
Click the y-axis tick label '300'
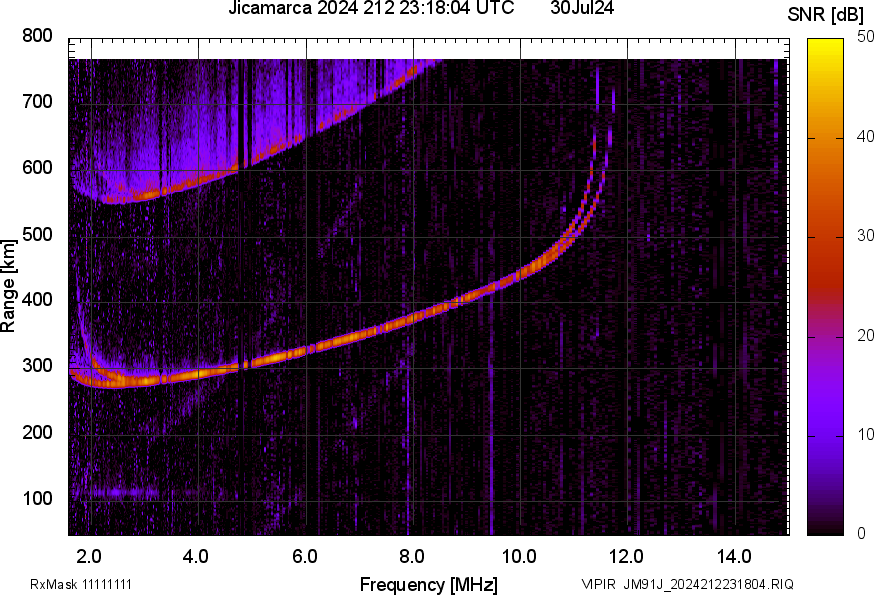(37, 366)
